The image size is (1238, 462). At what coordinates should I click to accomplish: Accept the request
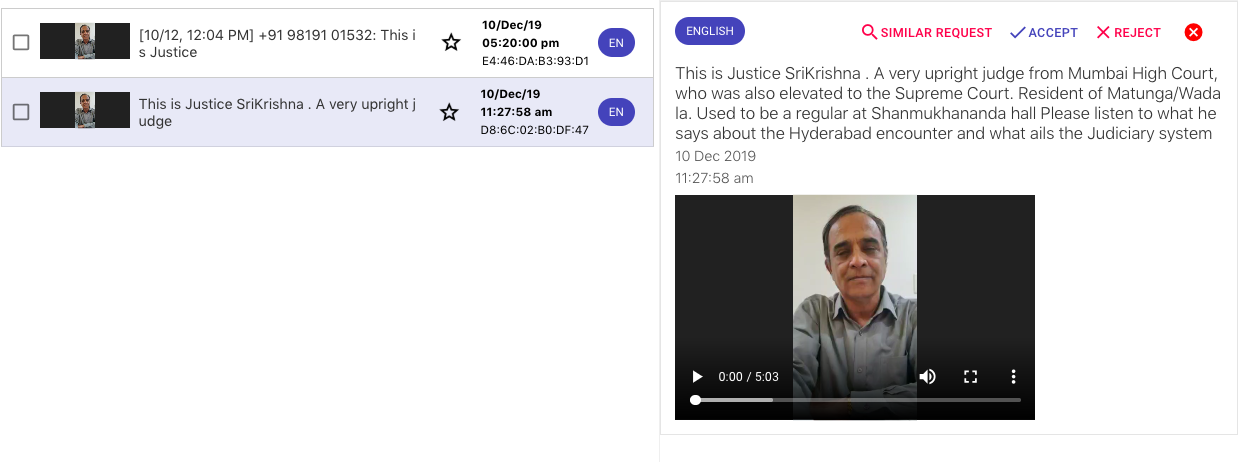pos(1043,32)
